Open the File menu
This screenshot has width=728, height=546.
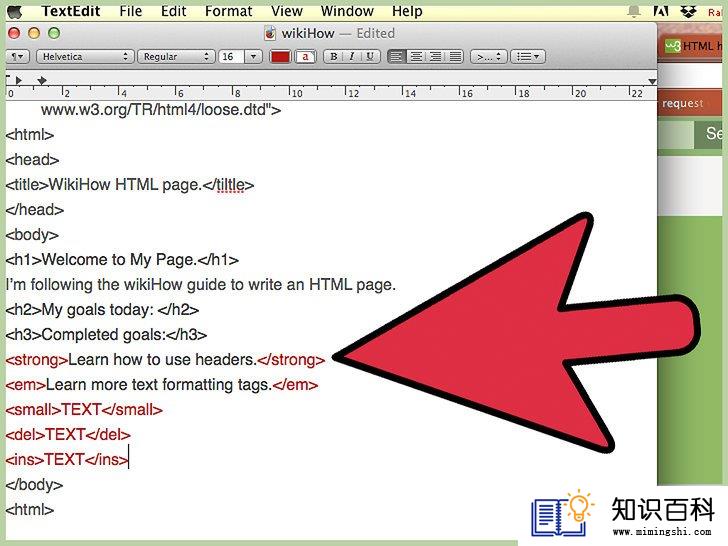click(130, 11)
